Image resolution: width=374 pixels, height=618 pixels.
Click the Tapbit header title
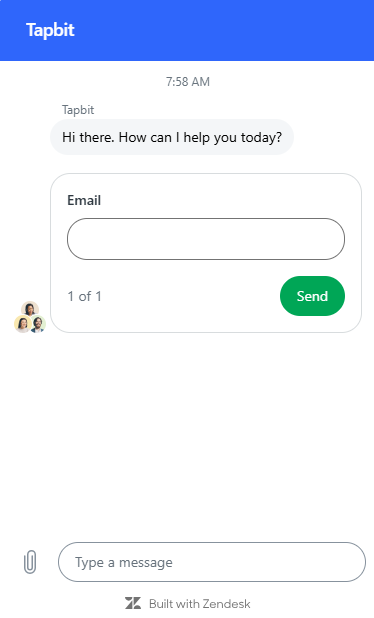tap(50, 30)
